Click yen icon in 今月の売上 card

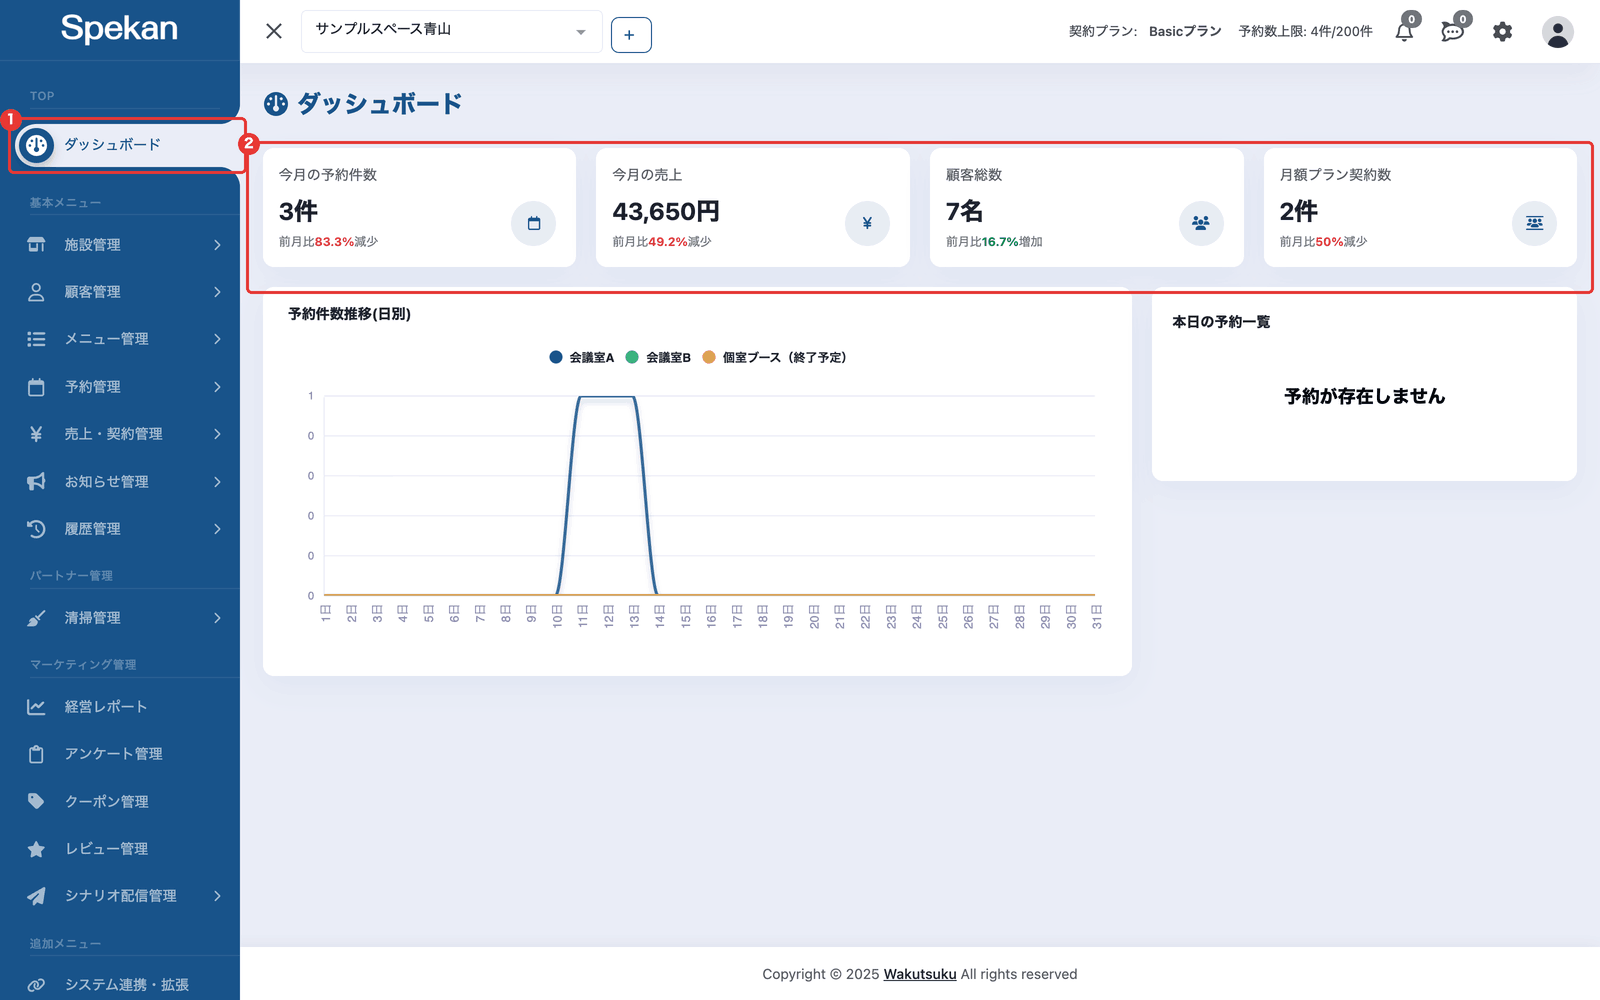click(x=867, y=223)
